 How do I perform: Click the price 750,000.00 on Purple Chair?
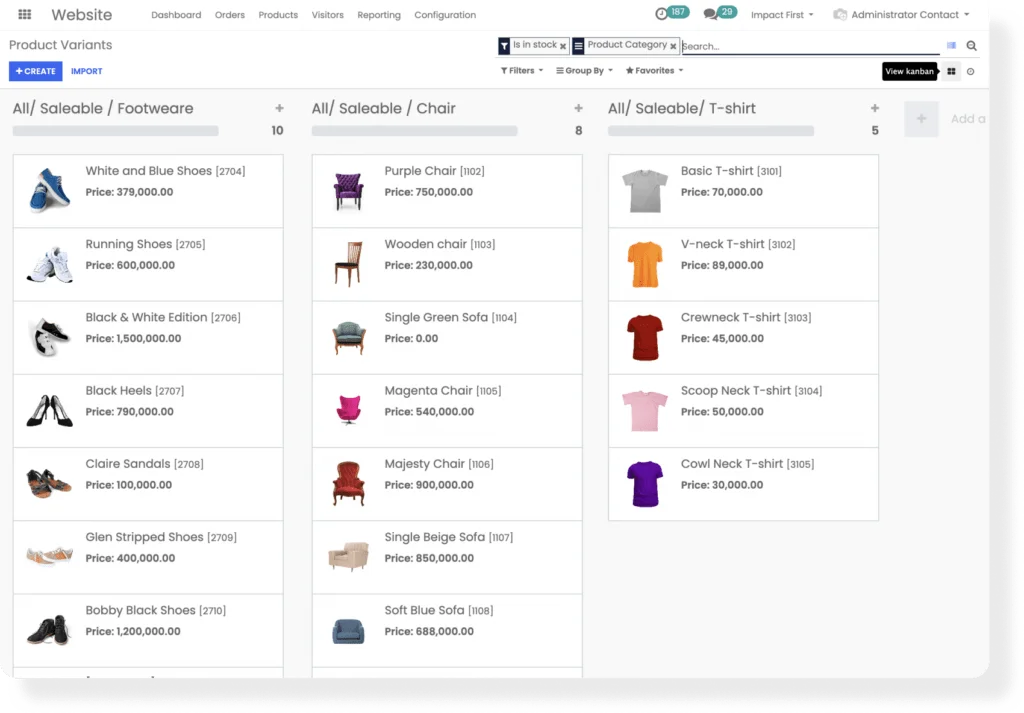click(445, 192)
